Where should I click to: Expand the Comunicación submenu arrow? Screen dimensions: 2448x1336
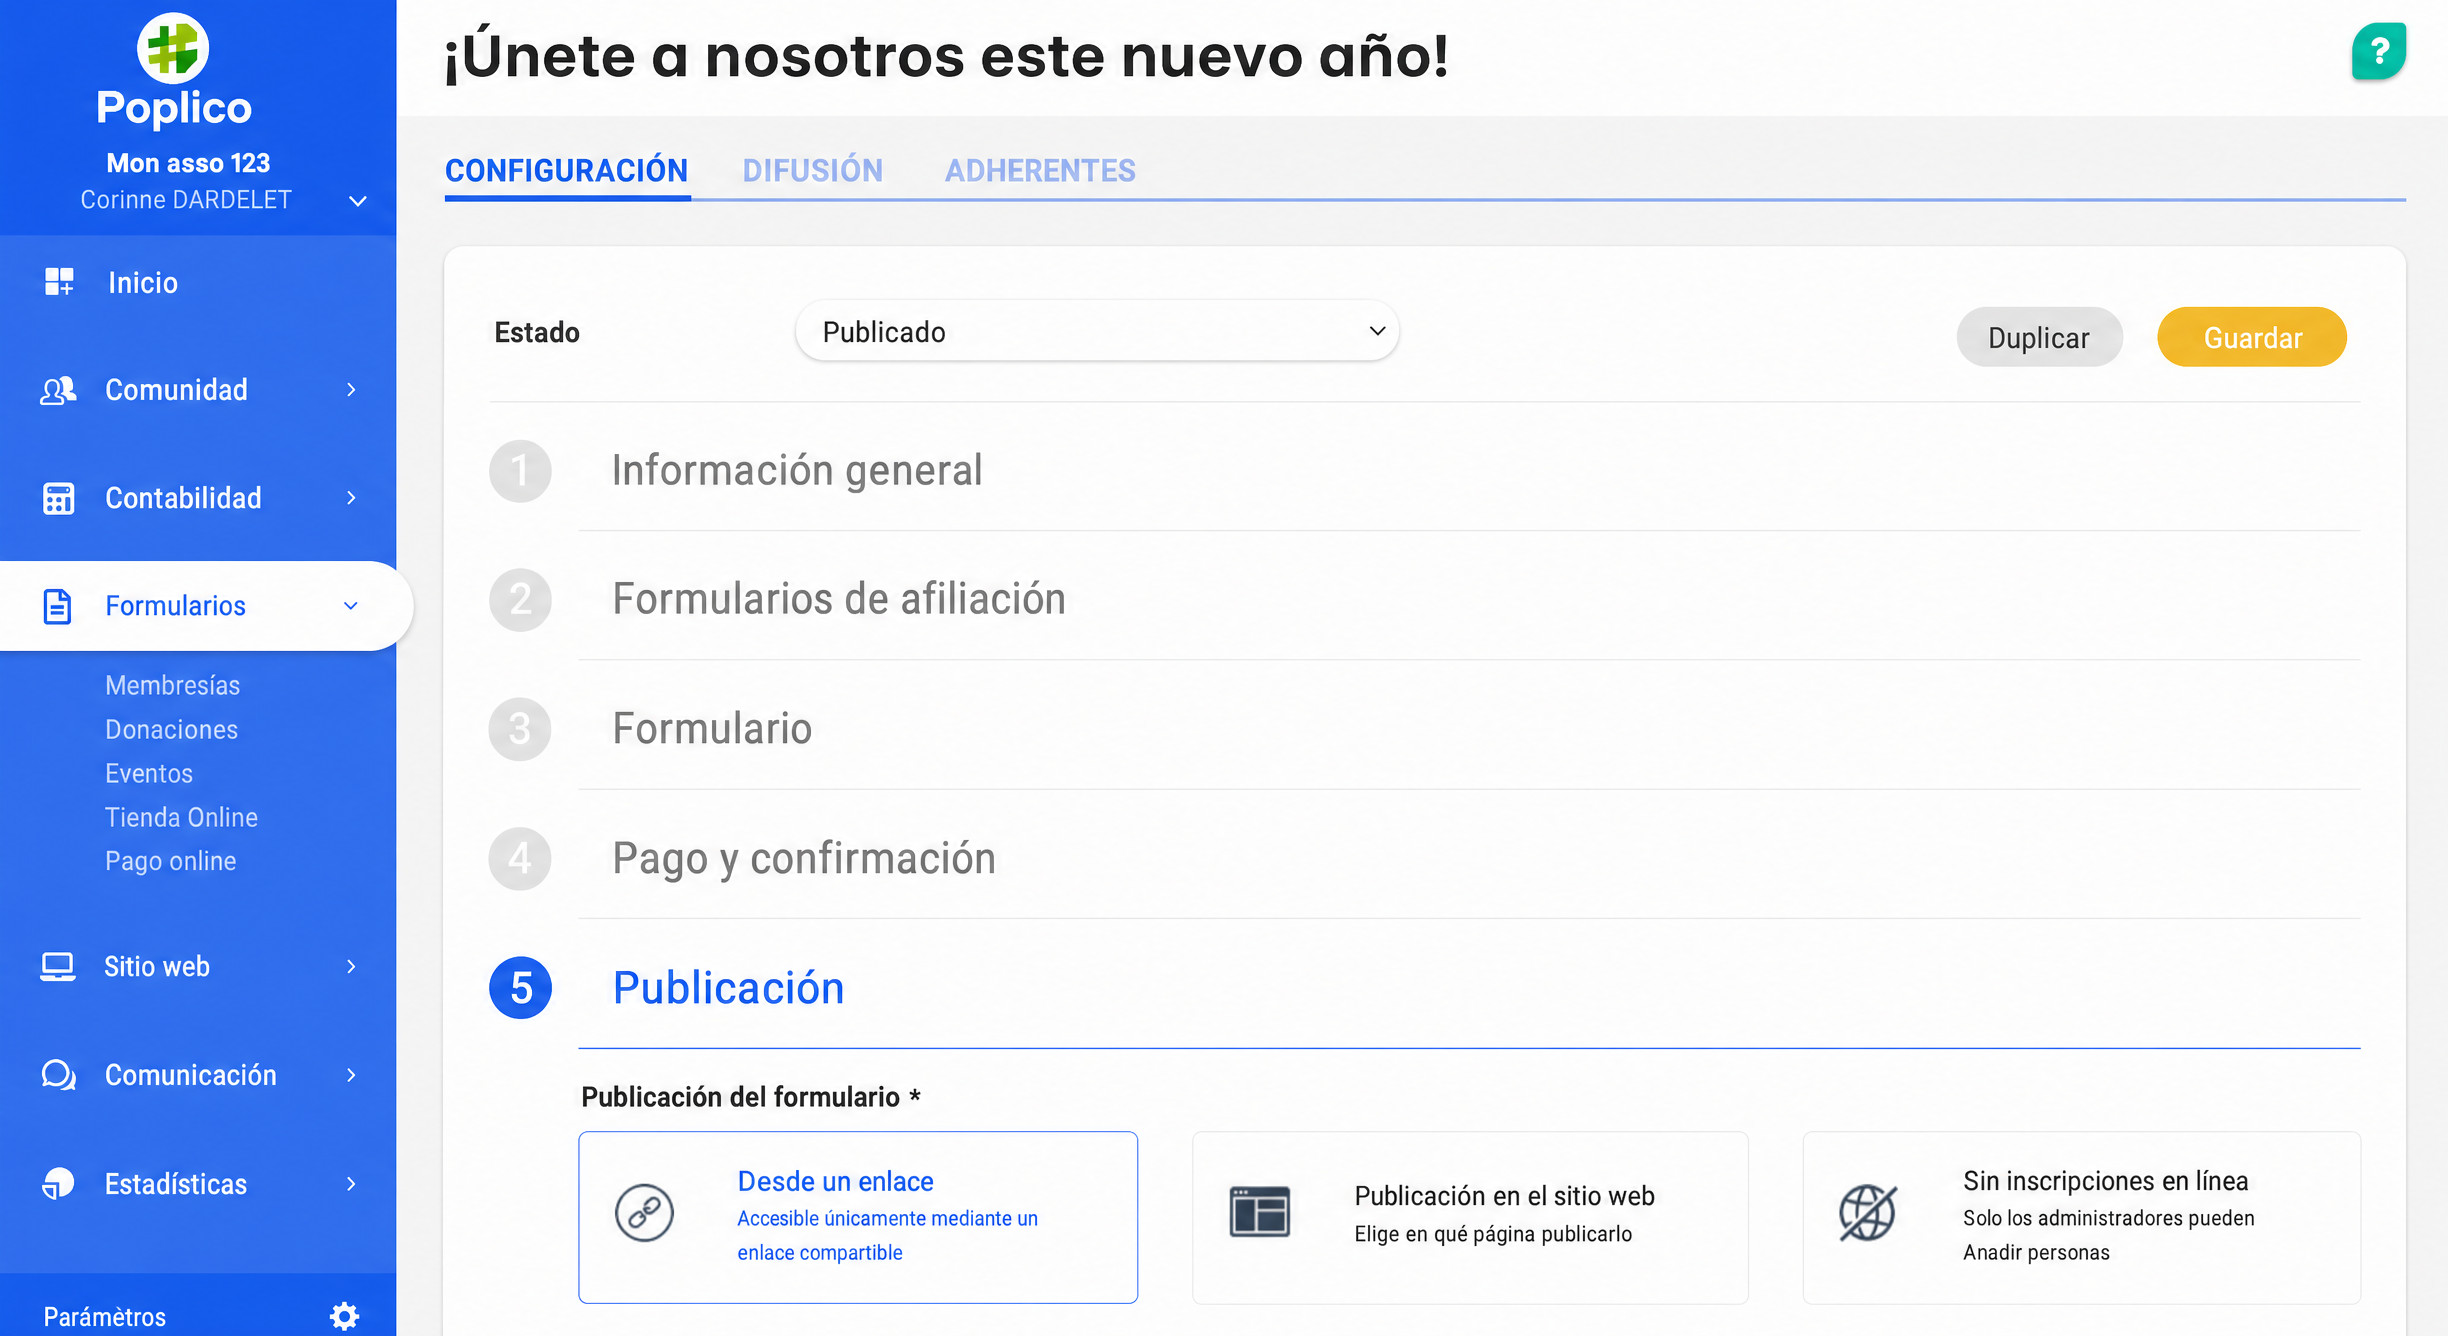[351, 1075]
